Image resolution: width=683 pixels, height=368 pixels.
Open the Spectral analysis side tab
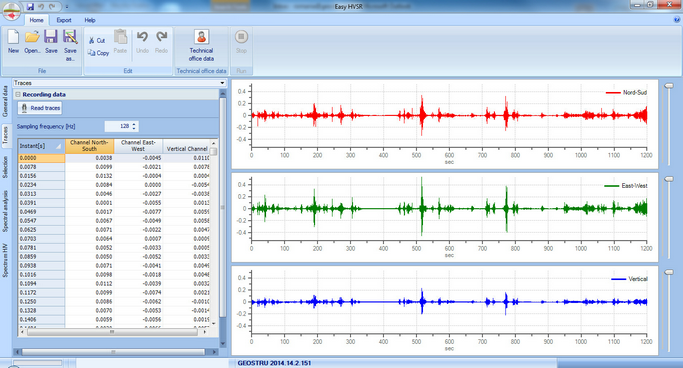[5, 211]
